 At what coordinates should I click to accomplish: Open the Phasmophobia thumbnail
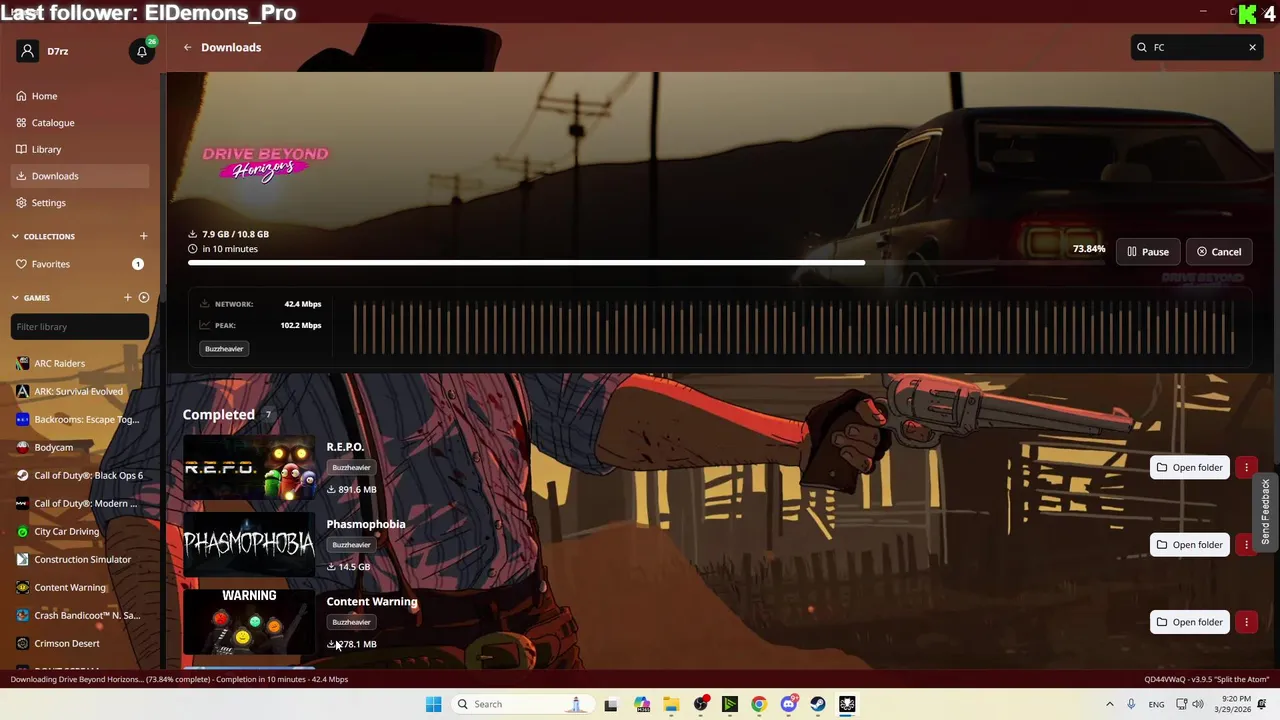click(x=249, y=545)
